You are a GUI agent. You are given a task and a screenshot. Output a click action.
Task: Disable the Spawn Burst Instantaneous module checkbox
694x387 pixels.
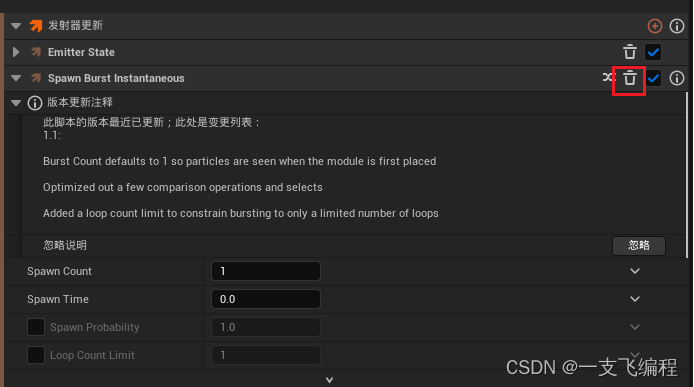pos(653,78)
